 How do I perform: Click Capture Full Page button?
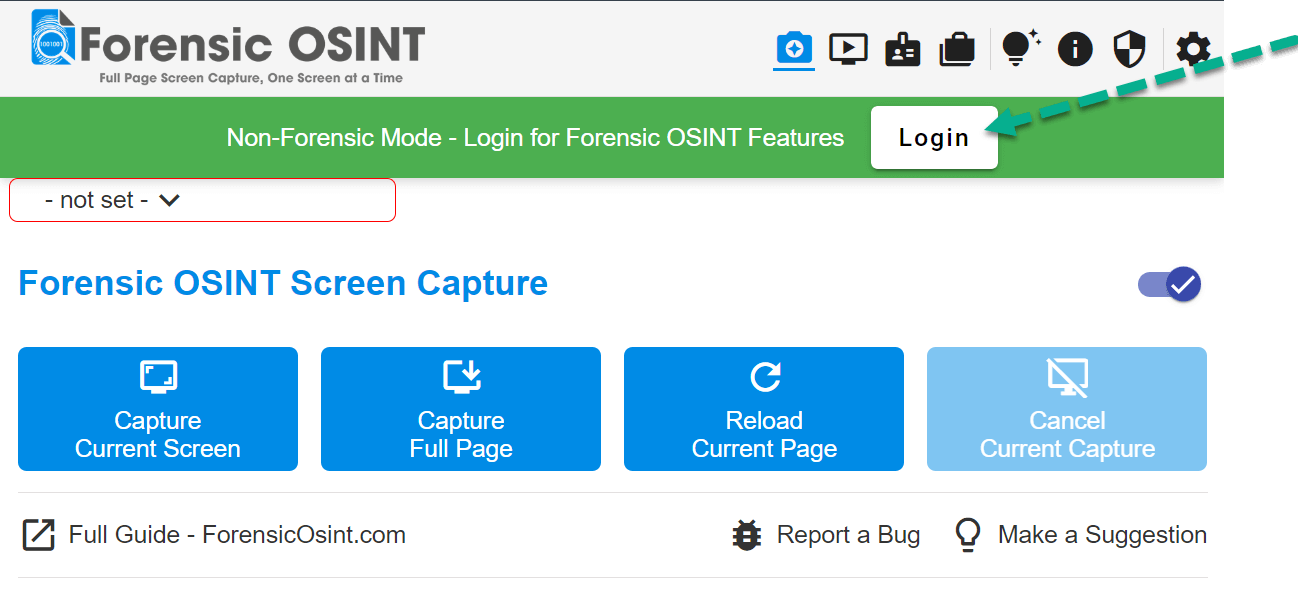(461, 409)
